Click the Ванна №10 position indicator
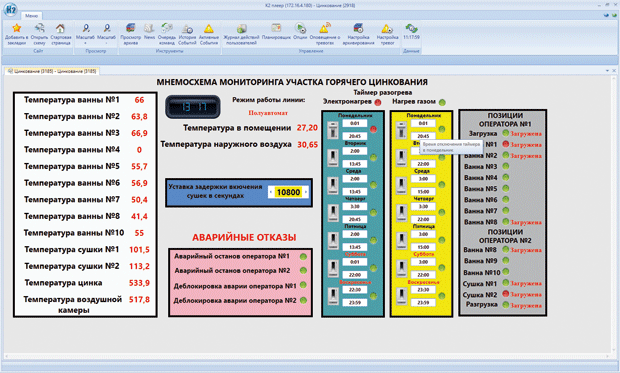This screenshot has width=620, height=373. pyautogui.click(x=505, y=272)
